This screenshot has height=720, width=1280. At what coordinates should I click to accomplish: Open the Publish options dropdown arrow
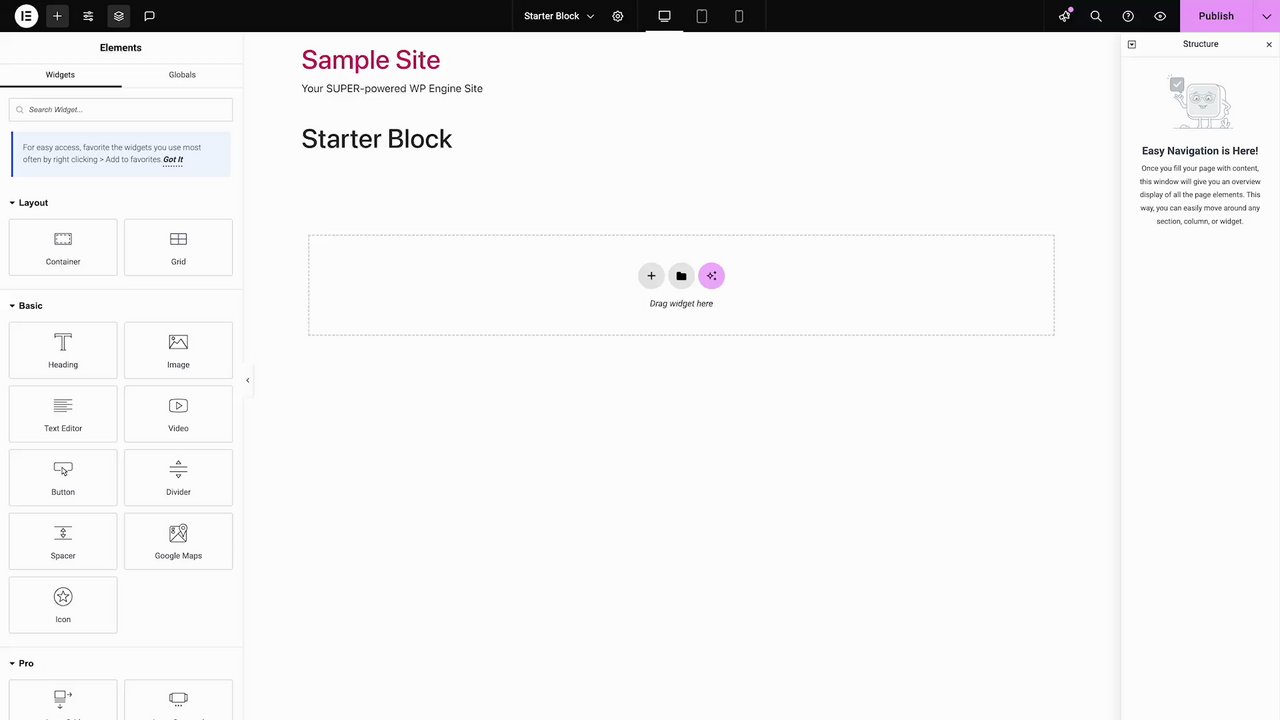pyautogui.click(x=1266, y=16)
